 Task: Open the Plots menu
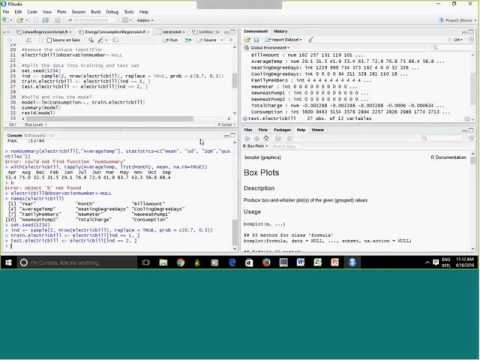pos(62,12)
